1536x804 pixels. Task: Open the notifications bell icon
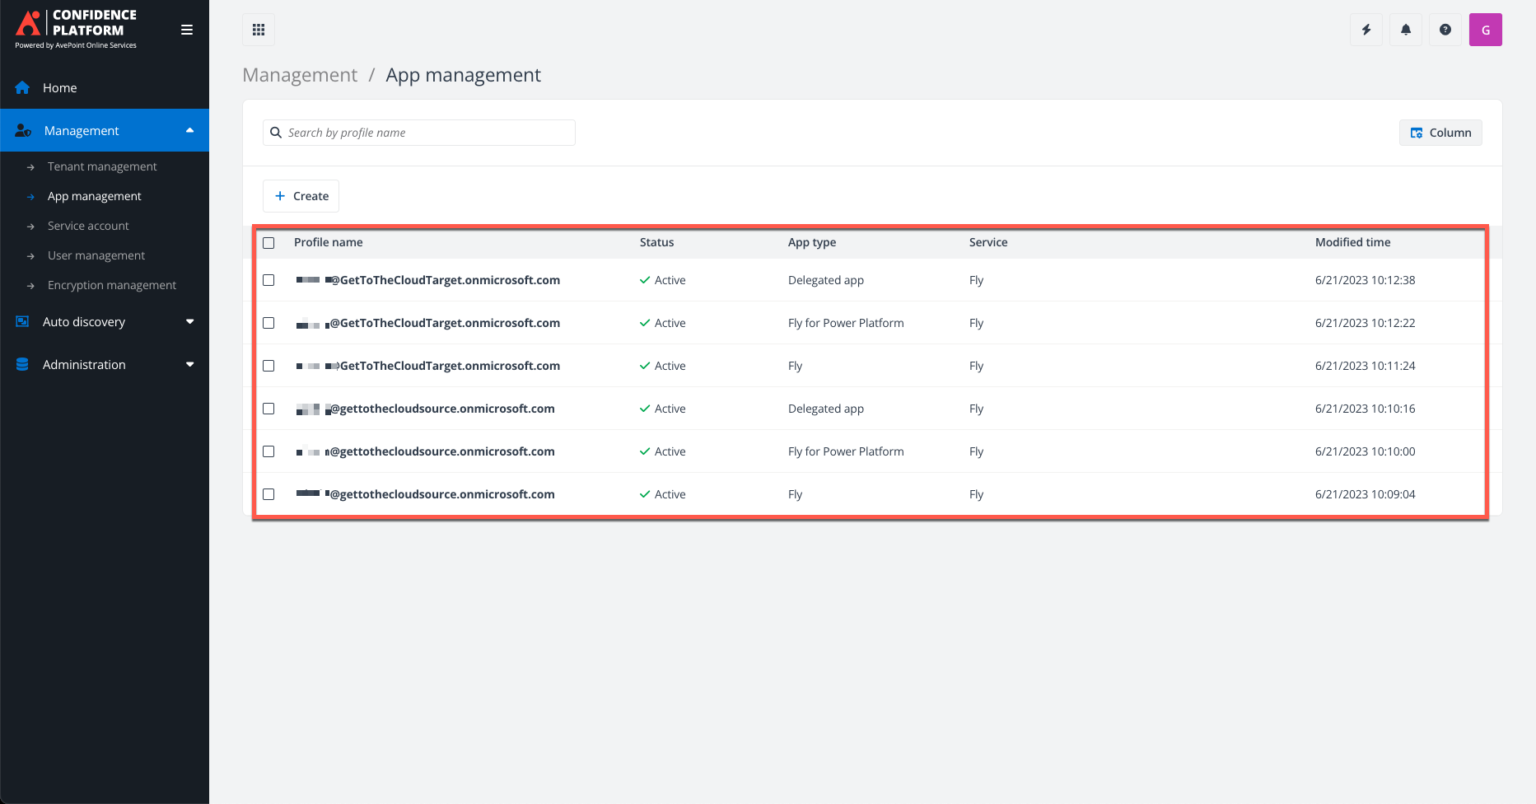coord(1405,29)
